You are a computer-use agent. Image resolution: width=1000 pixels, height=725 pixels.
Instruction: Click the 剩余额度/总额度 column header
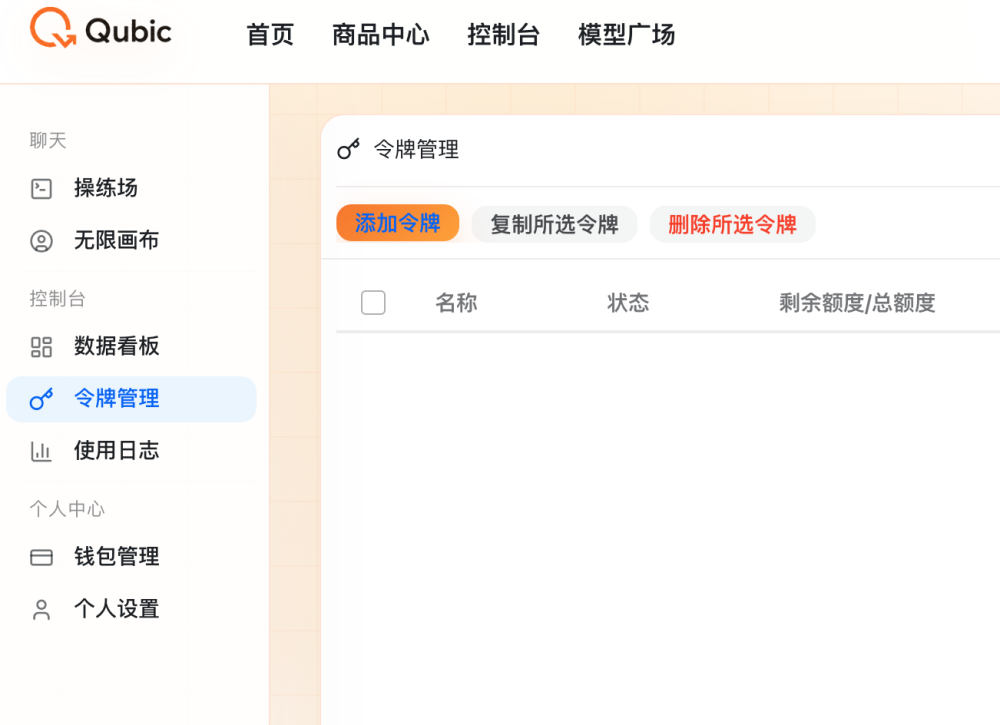point(857,302)
